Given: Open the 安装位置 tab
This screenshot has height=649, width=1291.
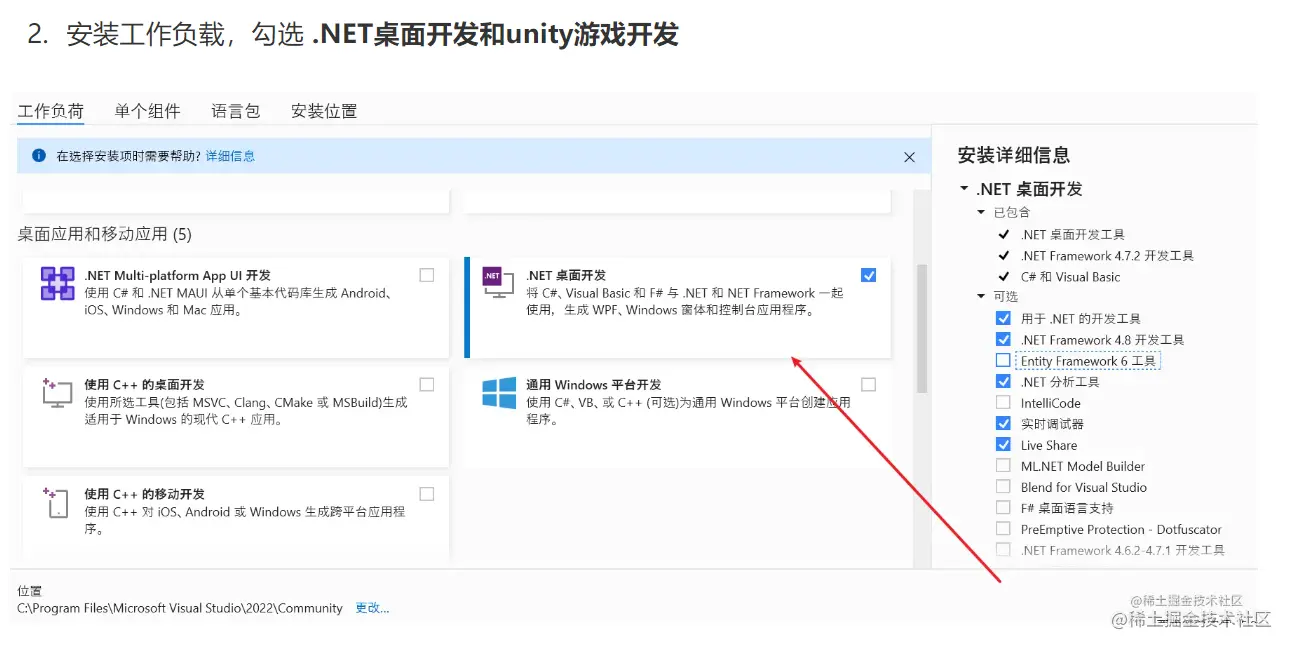Looking at the screenshot, I should (x=324, y=111).
